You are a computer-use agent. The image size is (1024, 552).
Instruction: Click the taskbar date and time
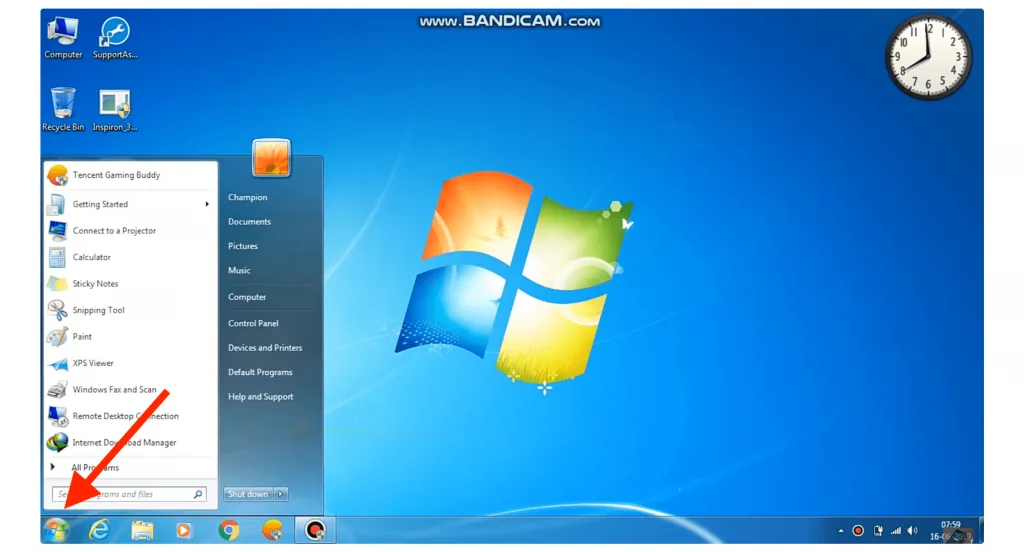point(950,530)
